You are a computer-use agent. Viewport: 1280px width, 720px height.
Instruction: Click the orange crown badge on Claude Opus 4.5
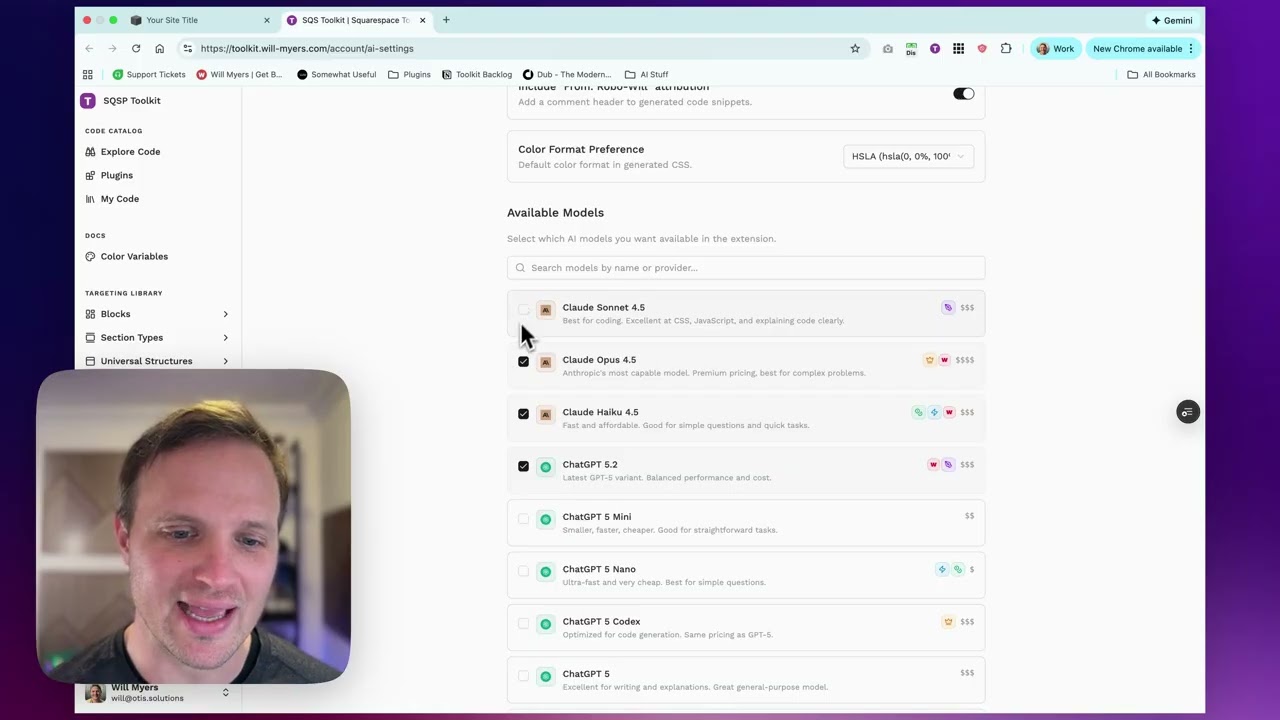tap(929, 360)
